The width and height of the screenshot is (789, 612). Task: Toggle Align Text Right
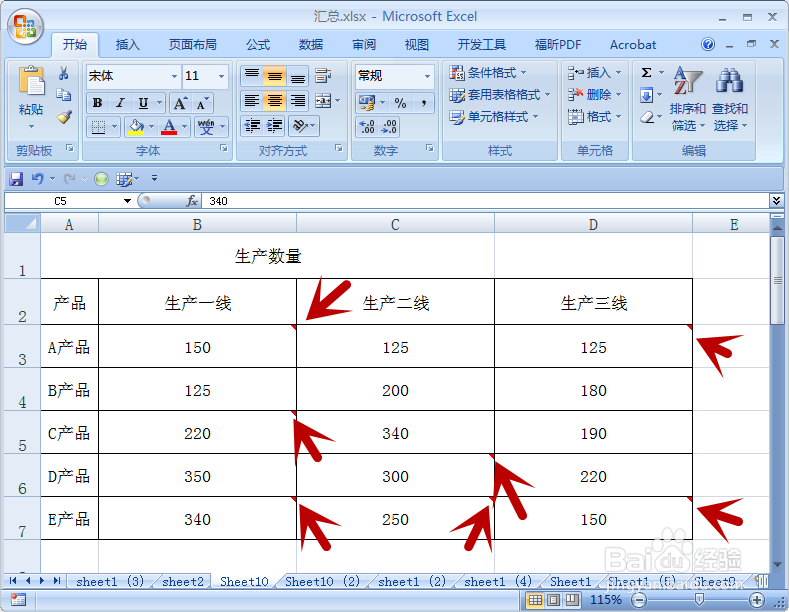tap(297, 101)
